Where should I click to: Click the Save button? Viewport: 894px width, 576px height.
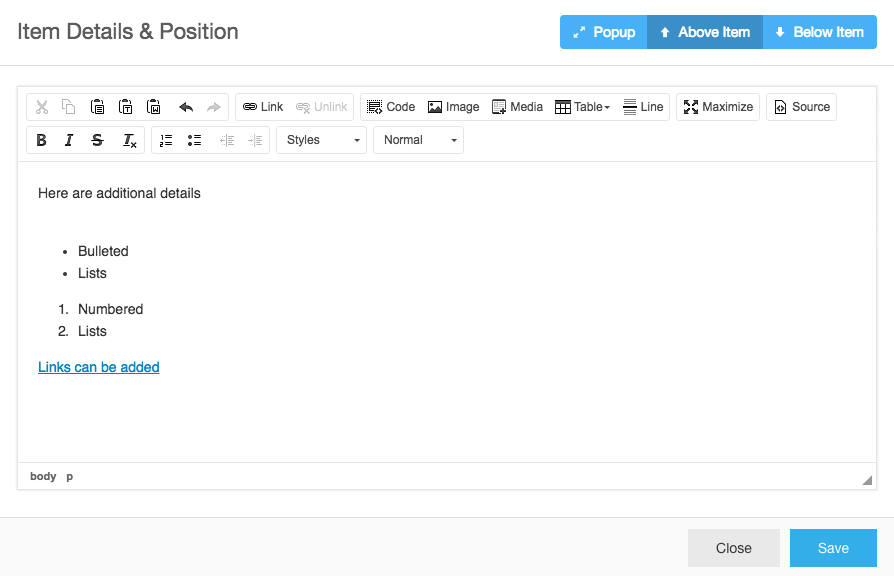(x=833, y=548)
